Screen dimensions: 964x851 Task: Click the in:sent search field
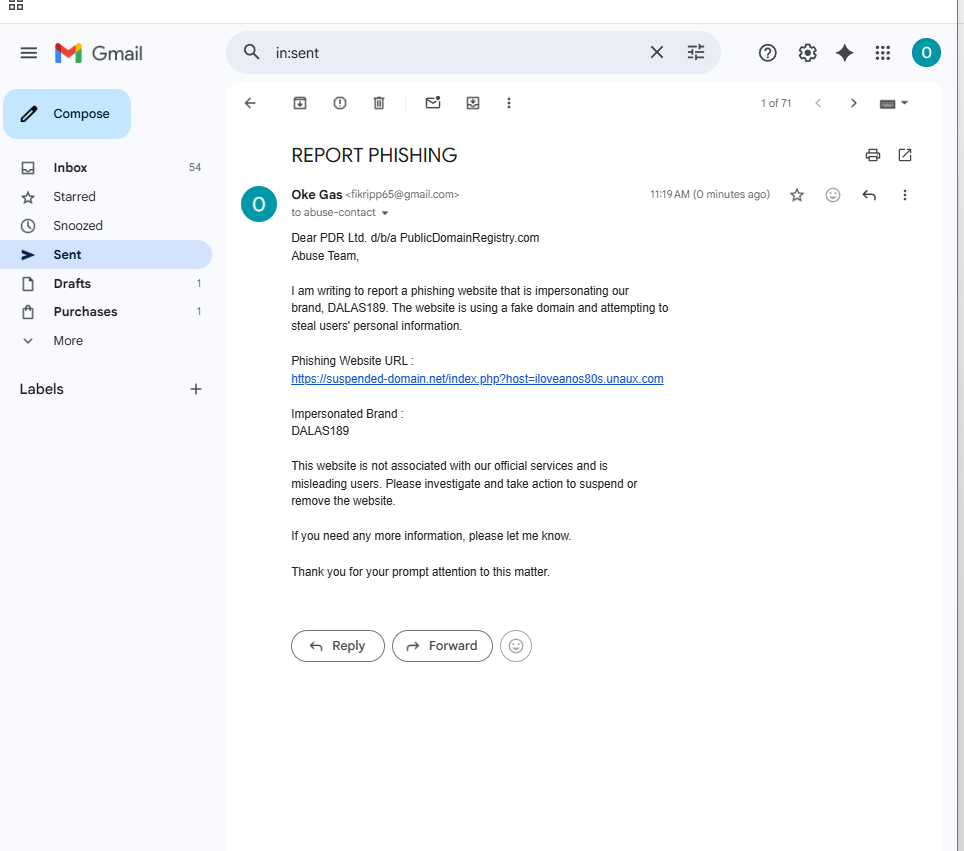455,53
